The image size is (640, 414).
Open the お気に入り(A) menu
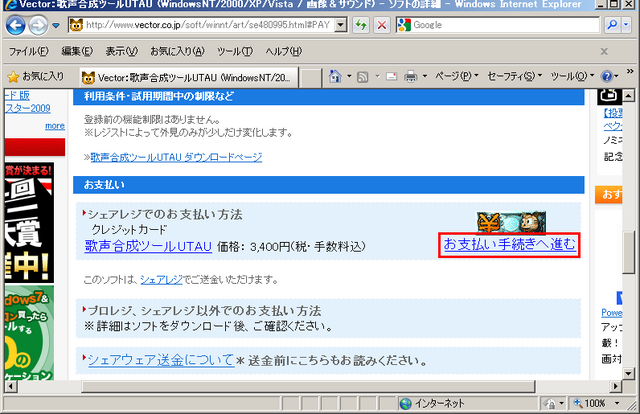(177, 51)
